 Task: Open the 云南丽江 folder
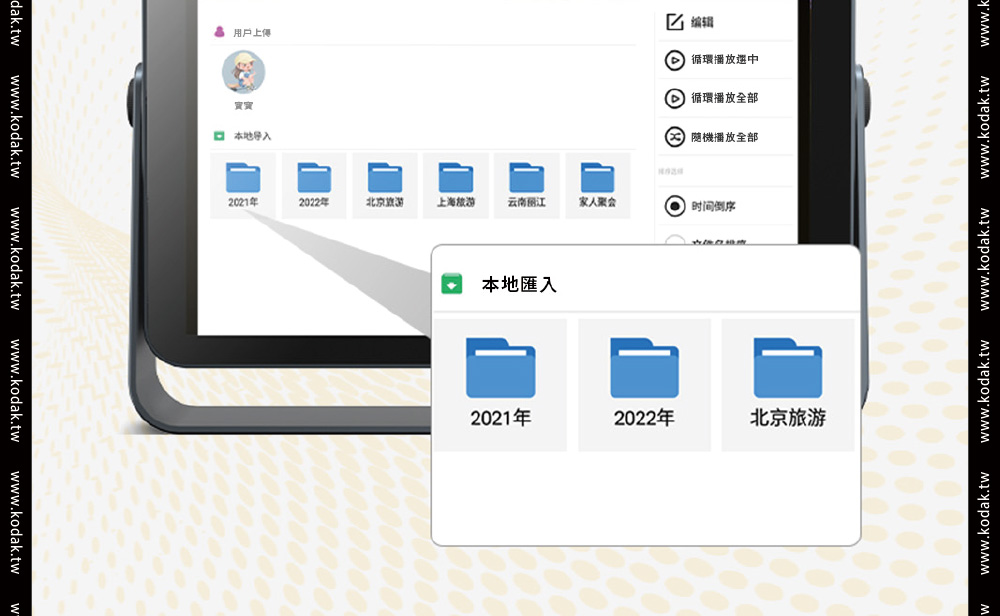tap(526, 178)
